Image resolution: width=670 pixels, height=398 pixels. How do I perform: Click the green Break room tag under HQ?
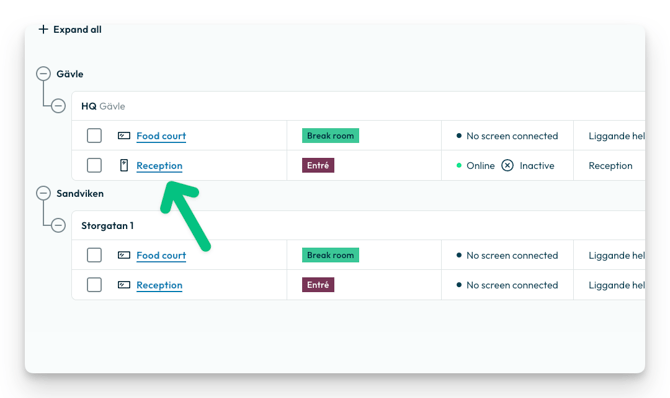point(330,136)
